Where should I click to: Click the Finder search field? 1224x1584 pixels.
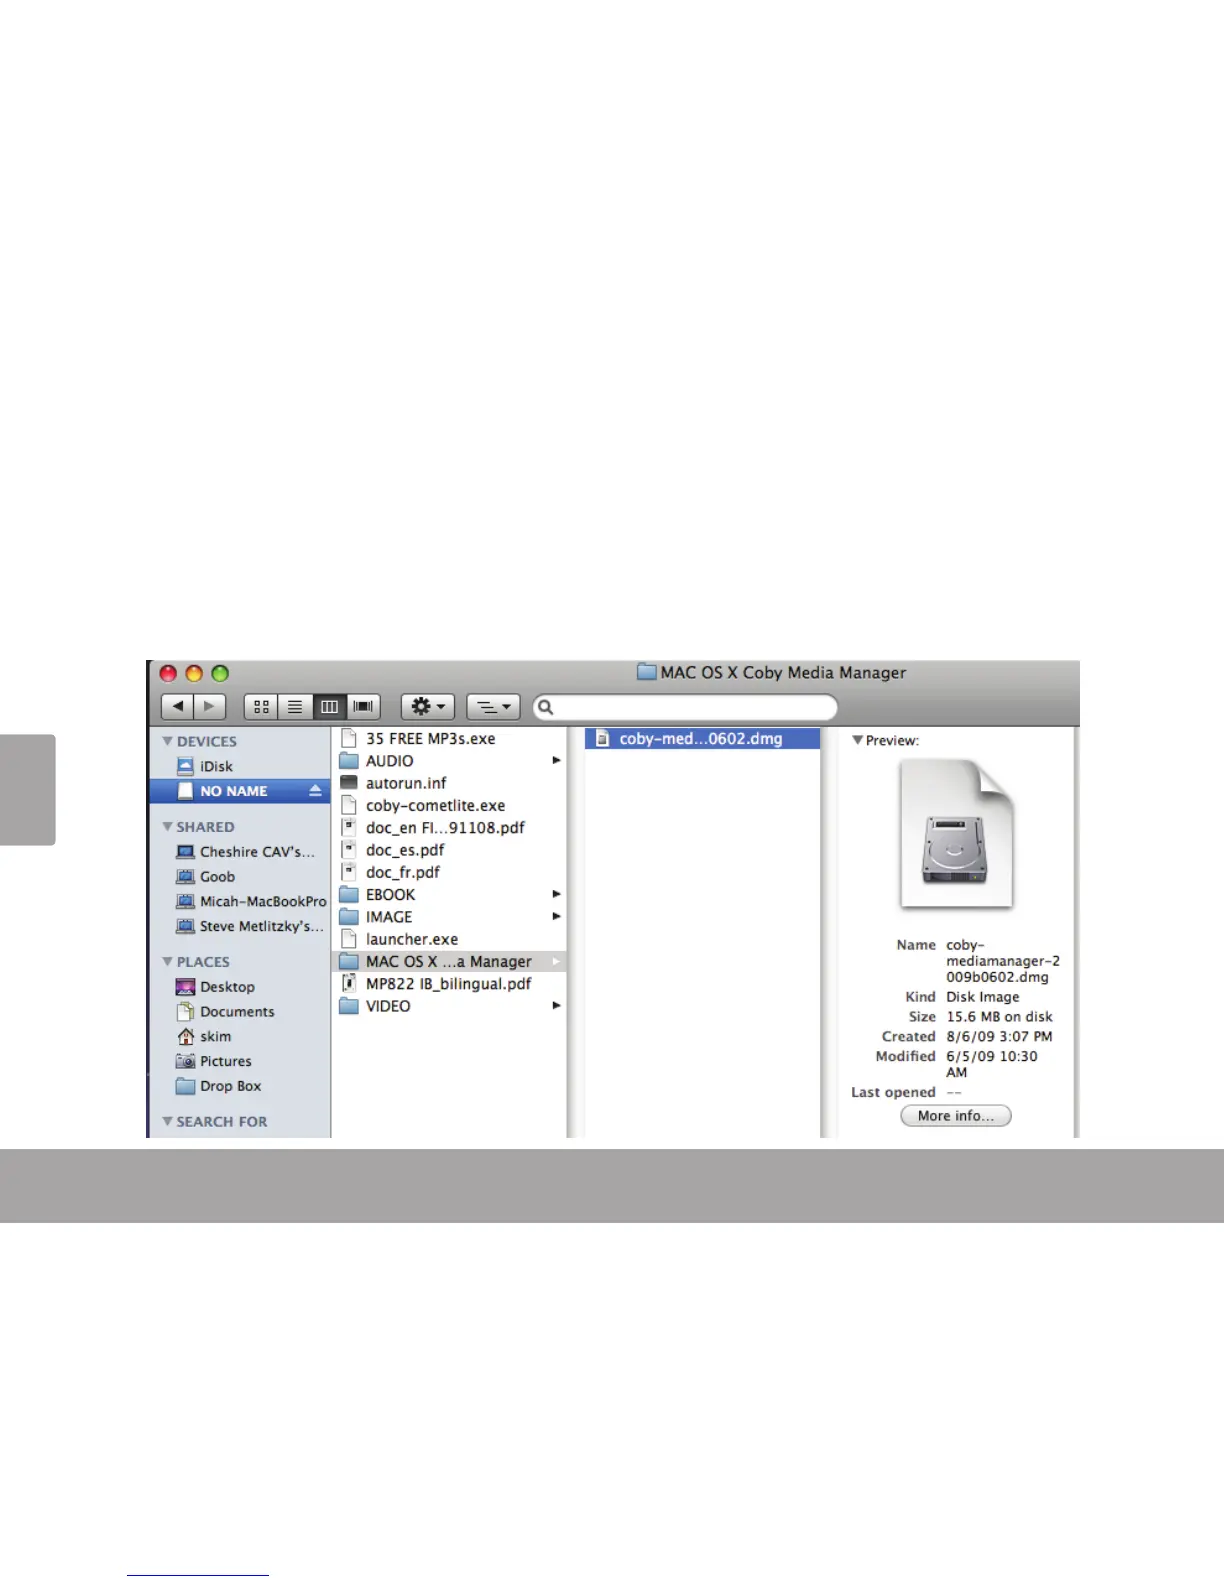coord(685,707)
